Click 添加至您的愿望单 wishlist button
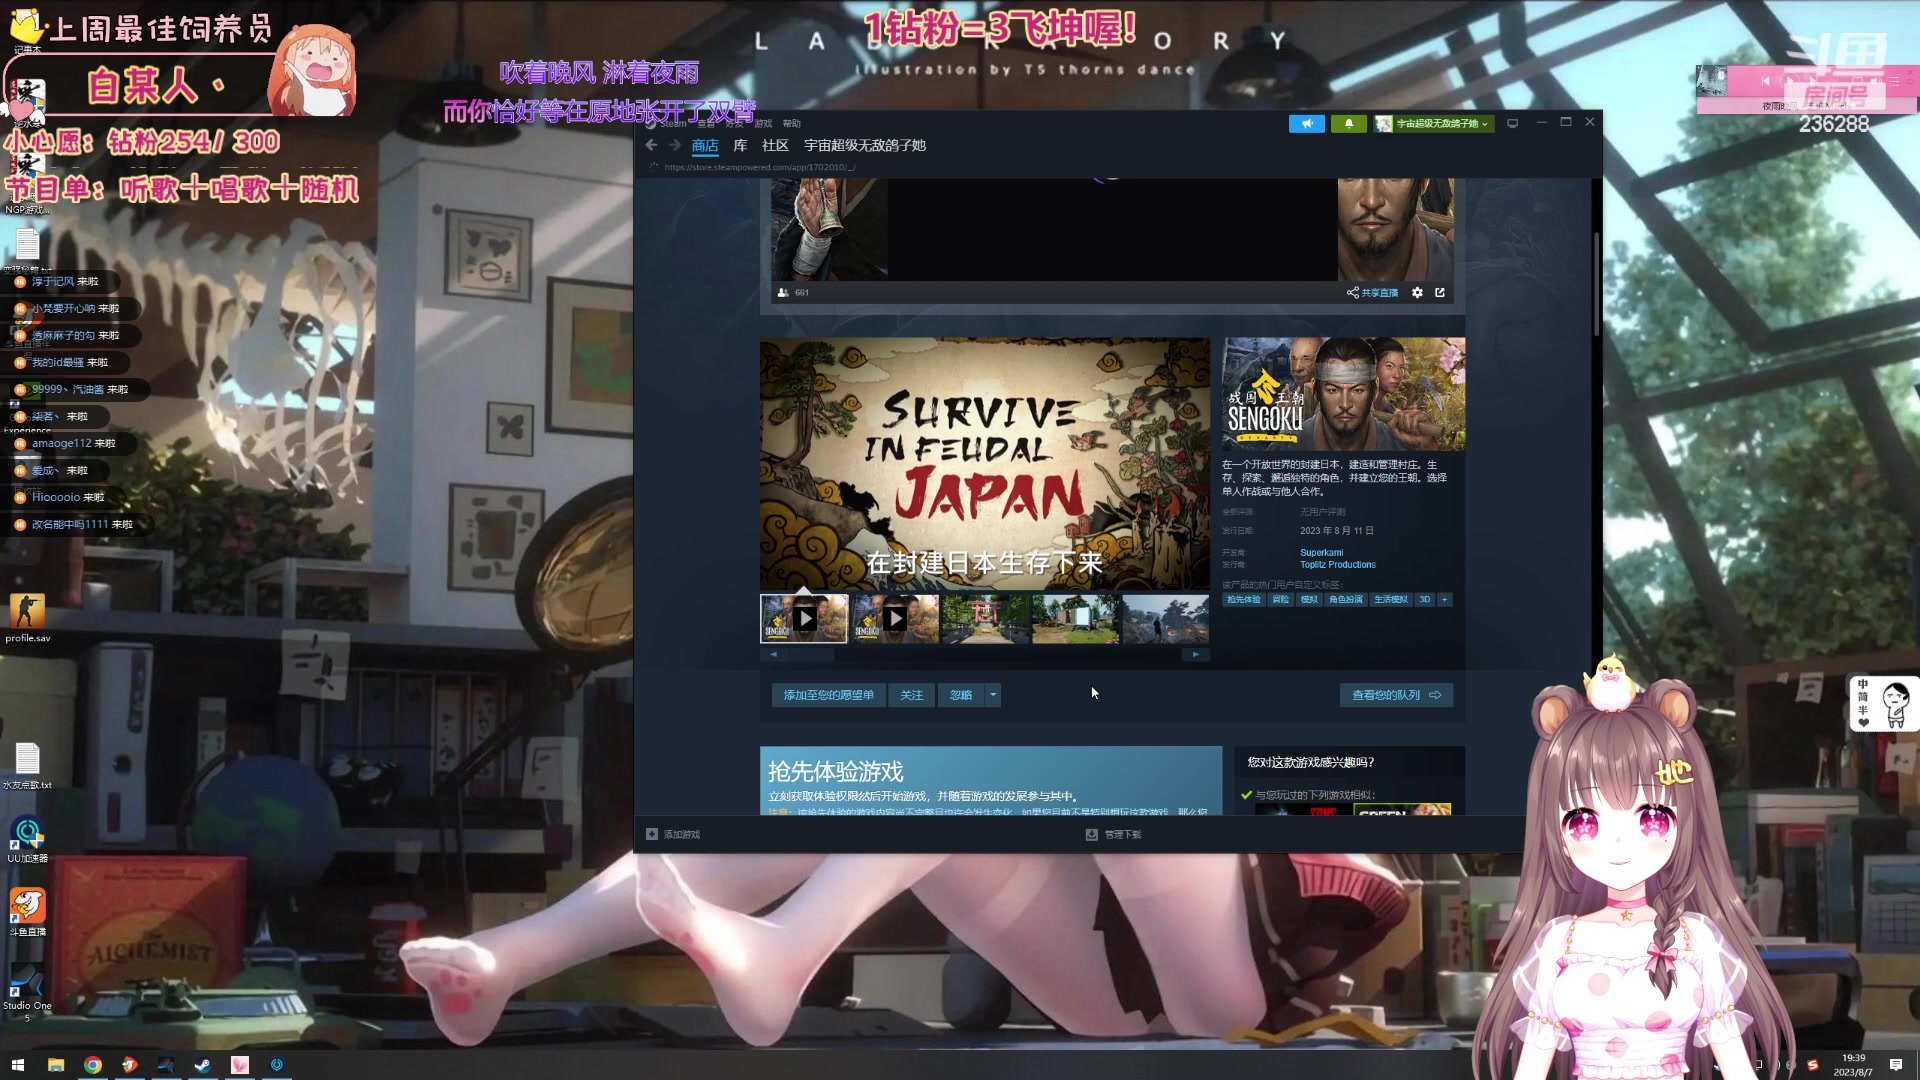The image size is (1920, 1080). click(828, 695)
